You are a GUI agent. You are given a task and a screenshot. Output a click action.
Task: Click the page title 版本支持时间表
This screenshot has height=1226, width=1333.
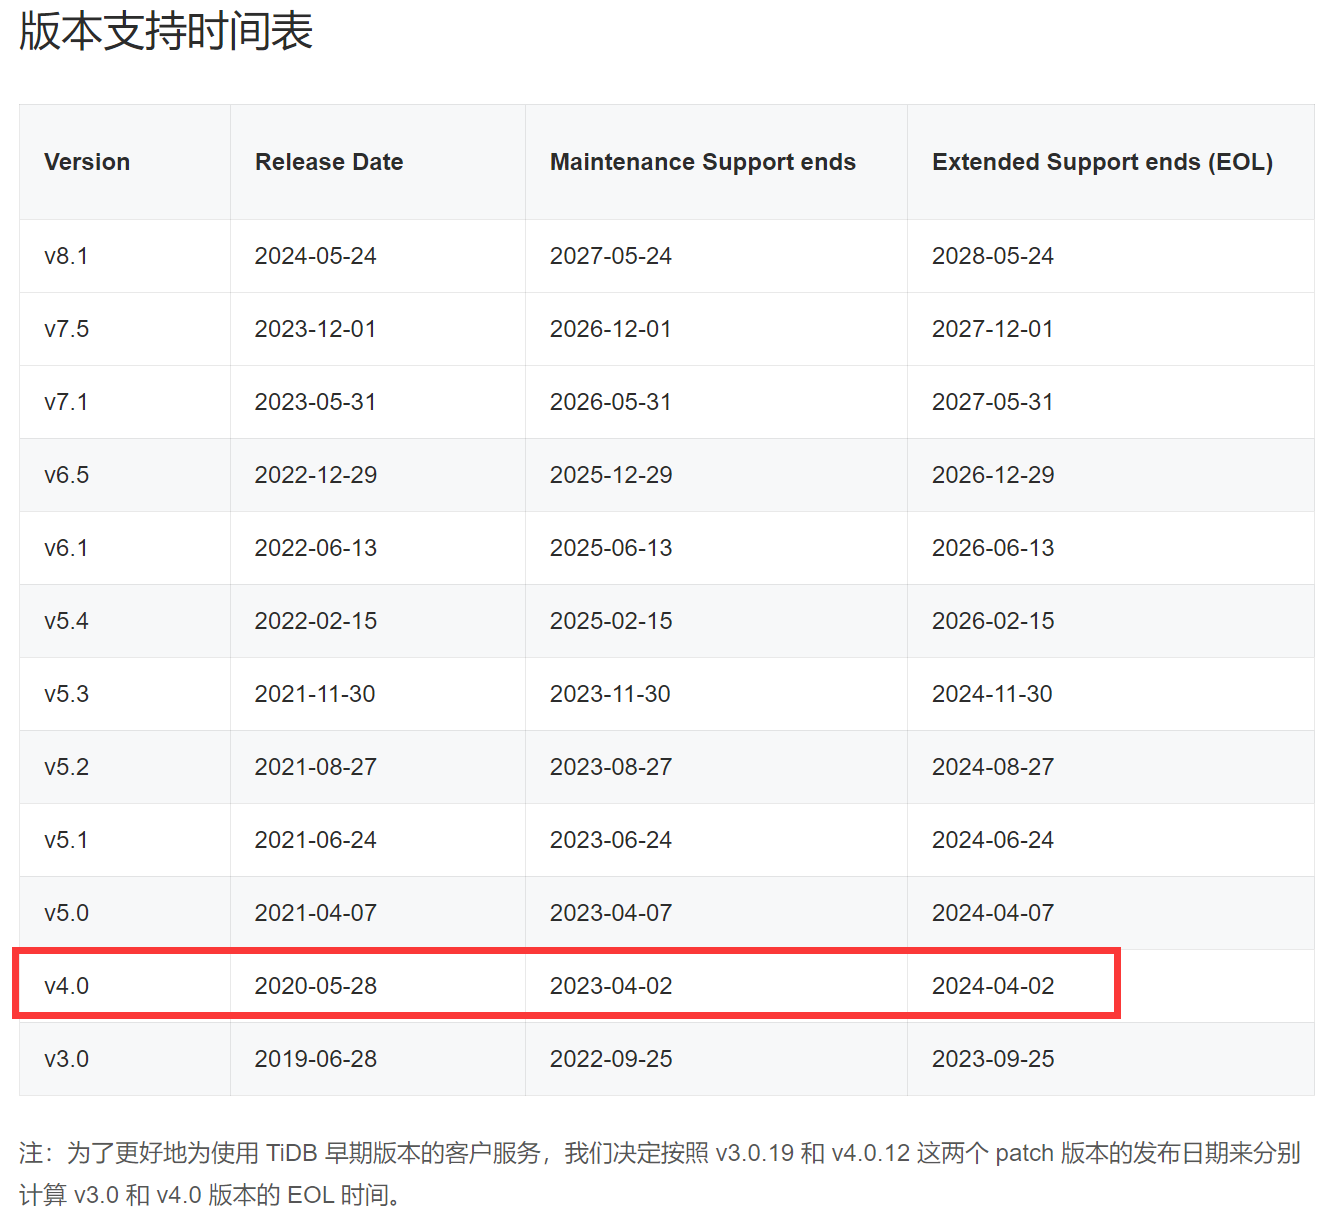click(x=166, y=31)
